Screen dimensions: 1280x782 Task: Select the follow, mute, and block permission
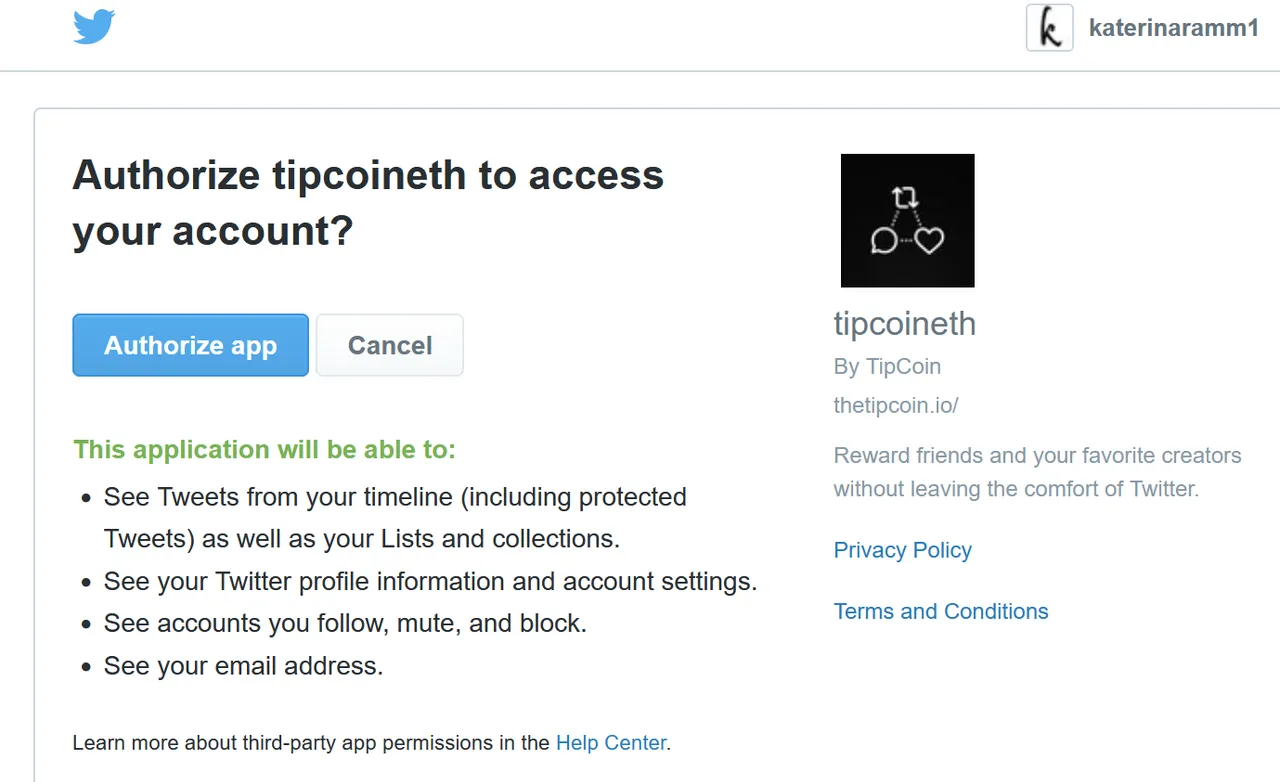345,623
